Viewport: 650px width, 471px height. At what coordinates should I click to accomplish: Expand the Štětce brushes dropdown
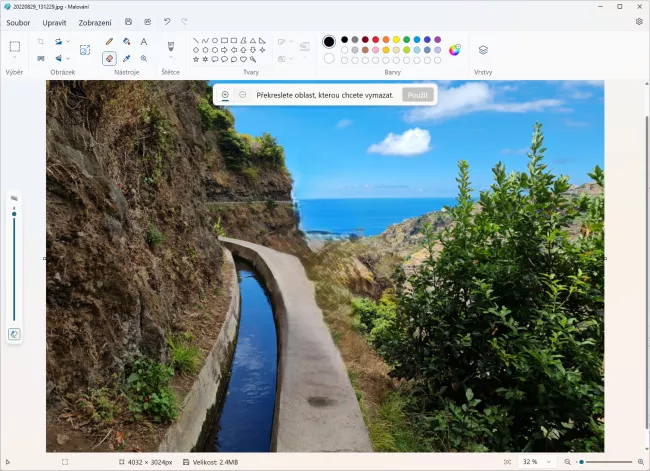(x=170, y=59)
